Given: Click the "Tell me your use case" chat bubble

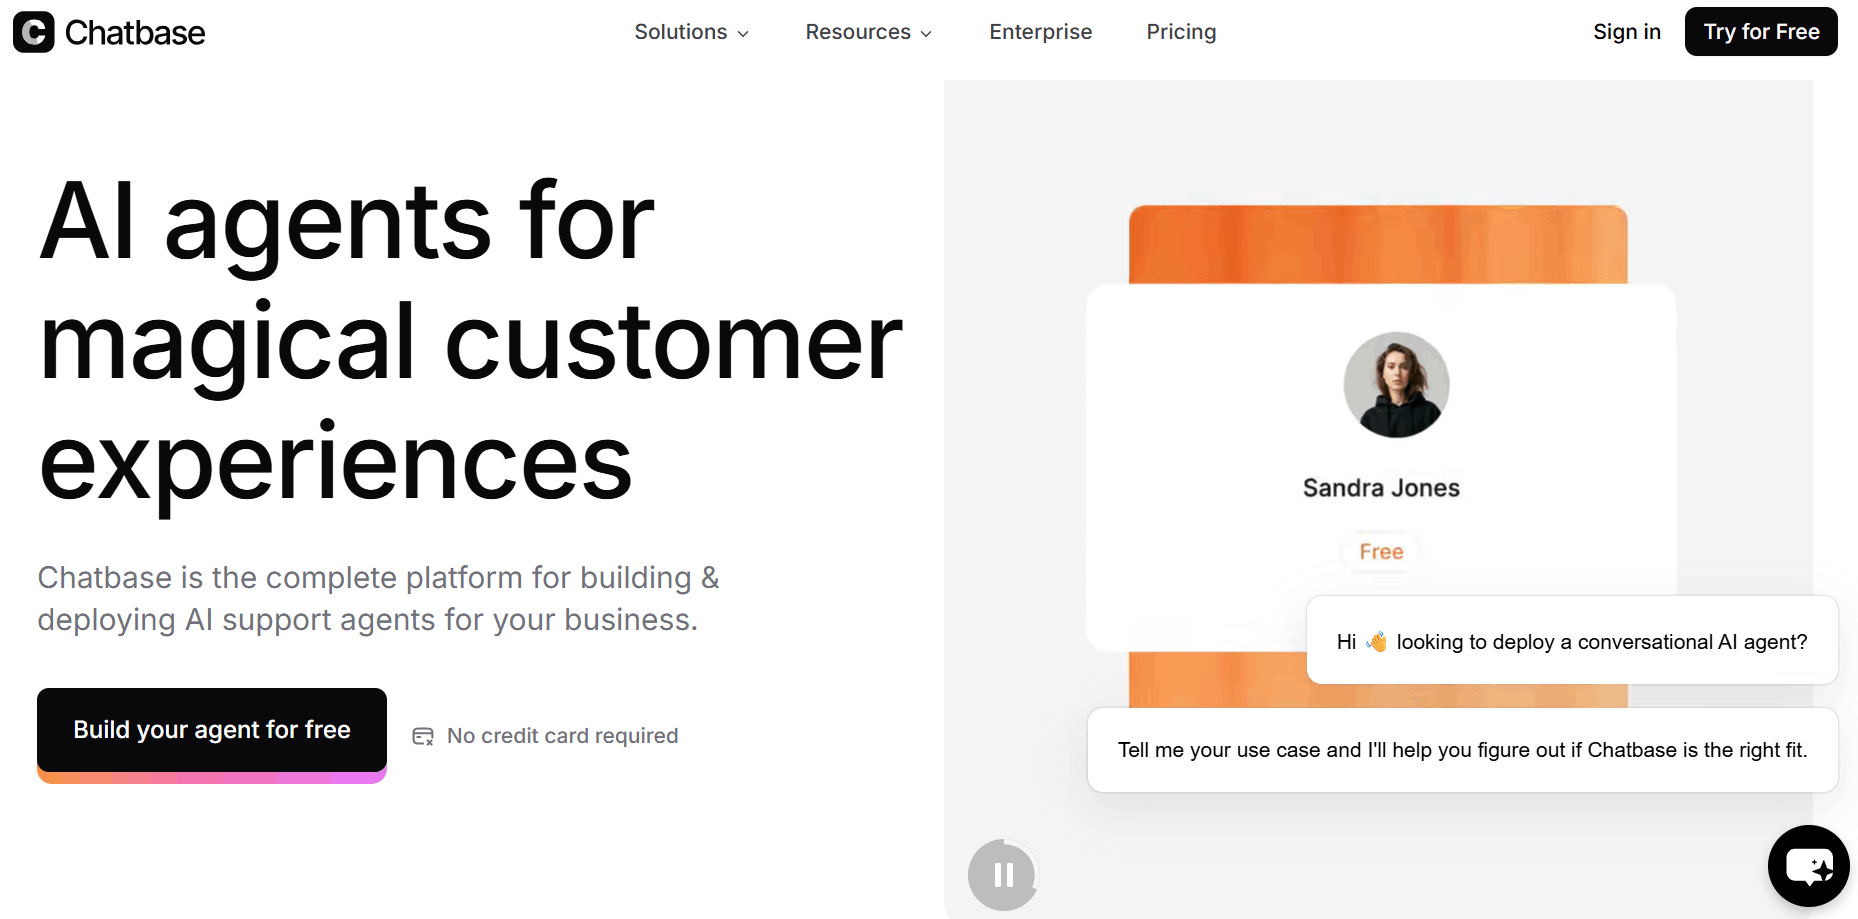Looking at the screenshot, I should 1462,750.
